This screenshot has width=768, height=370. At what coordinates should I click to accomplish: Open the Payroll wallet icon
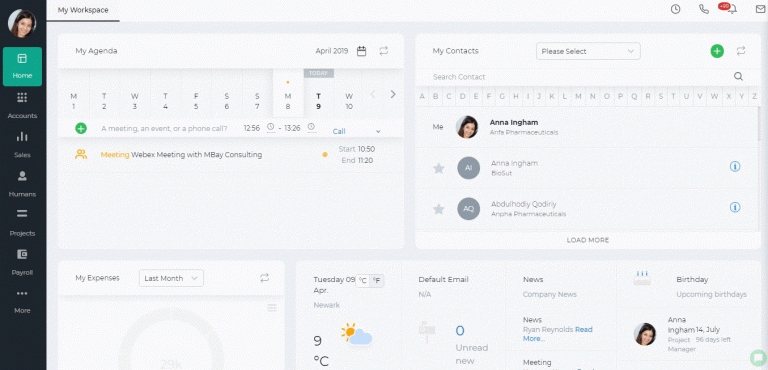click(x=22, y=254)
